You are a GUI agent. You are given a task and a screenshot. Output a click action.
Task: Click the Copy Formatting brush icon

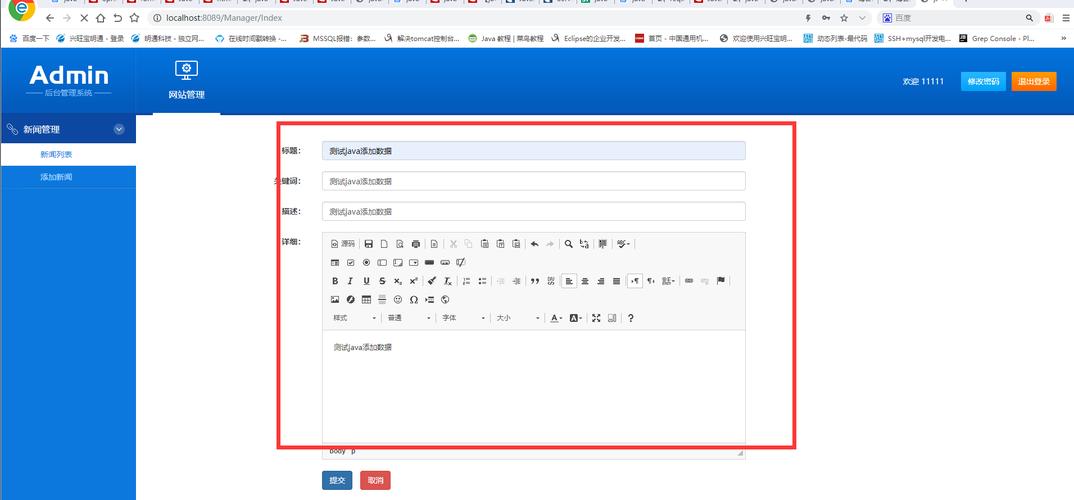pyautogui.click(x=432, y=281)
